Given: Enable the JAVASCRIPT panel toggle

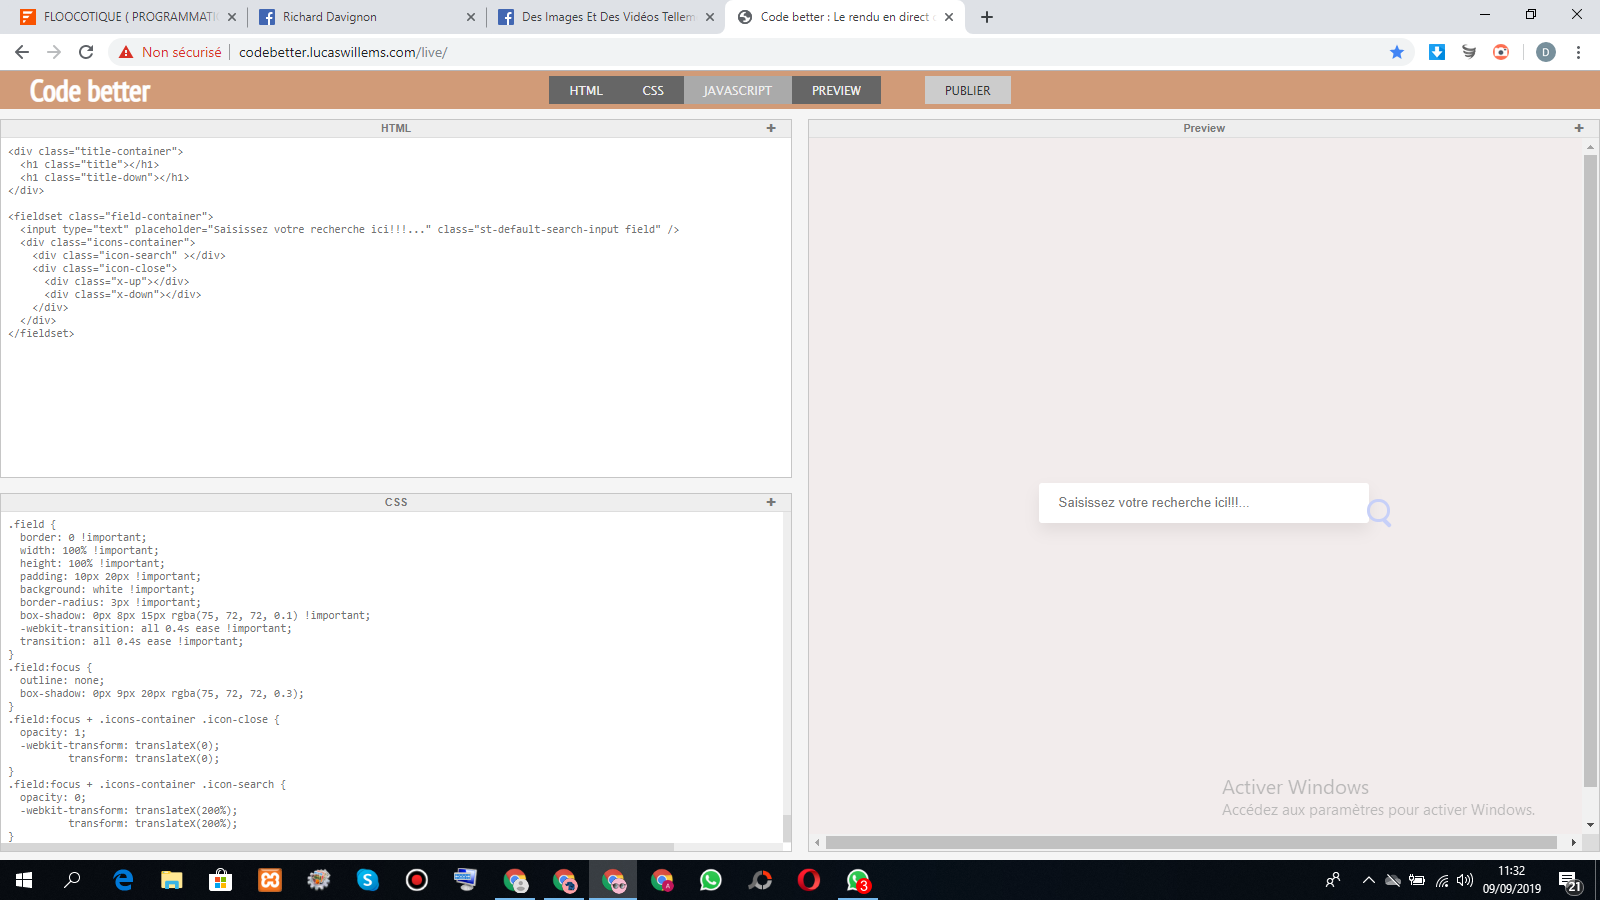Looking at the screenshot, I should click(x=737, y=90).
